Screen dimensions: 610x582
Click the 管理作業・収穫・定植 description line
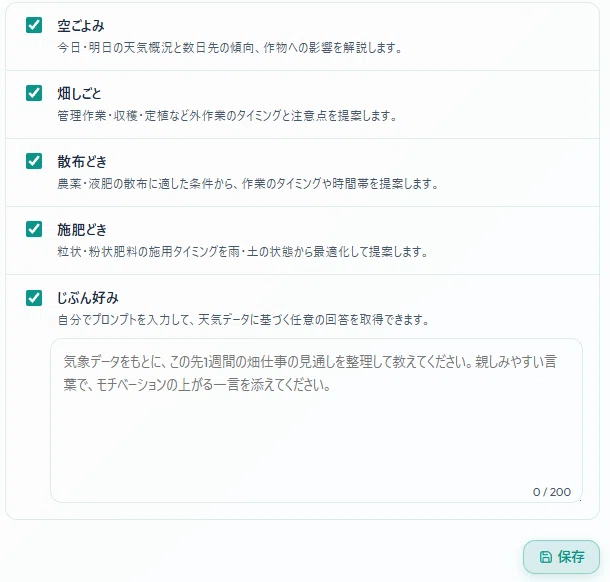click(x=227, y=116)
